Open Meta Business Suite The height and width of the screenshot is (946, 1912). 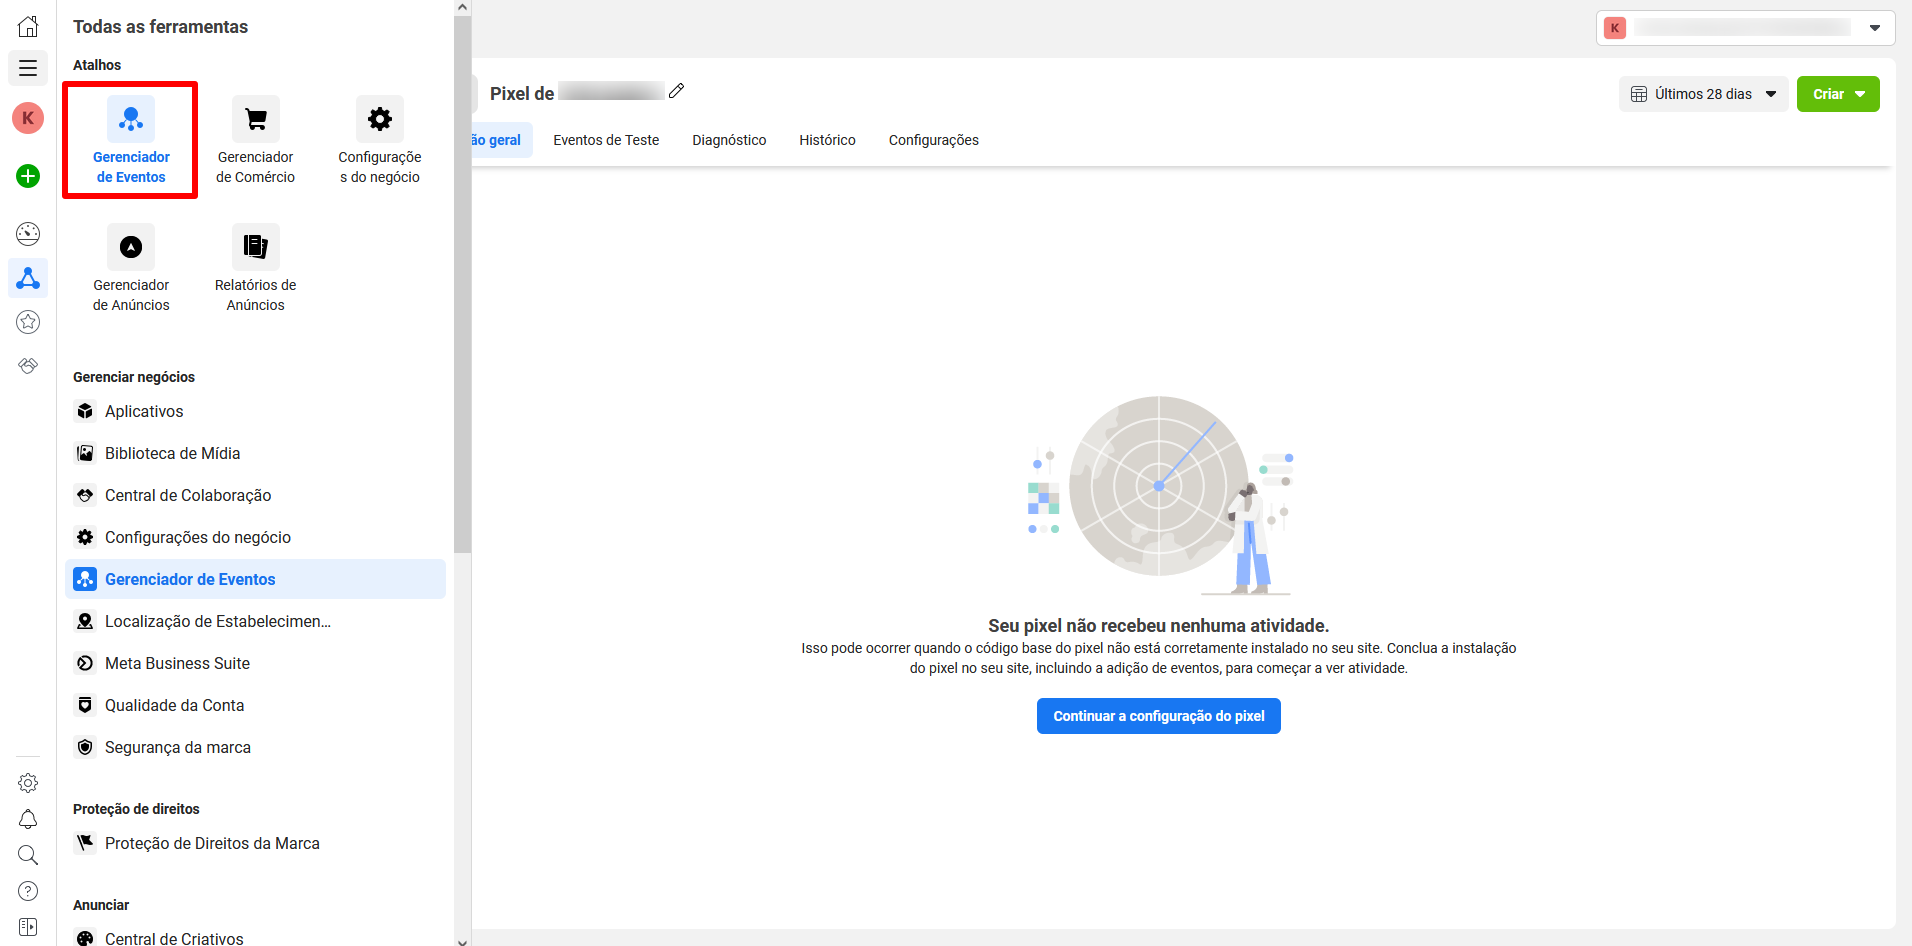click(255, 663)
